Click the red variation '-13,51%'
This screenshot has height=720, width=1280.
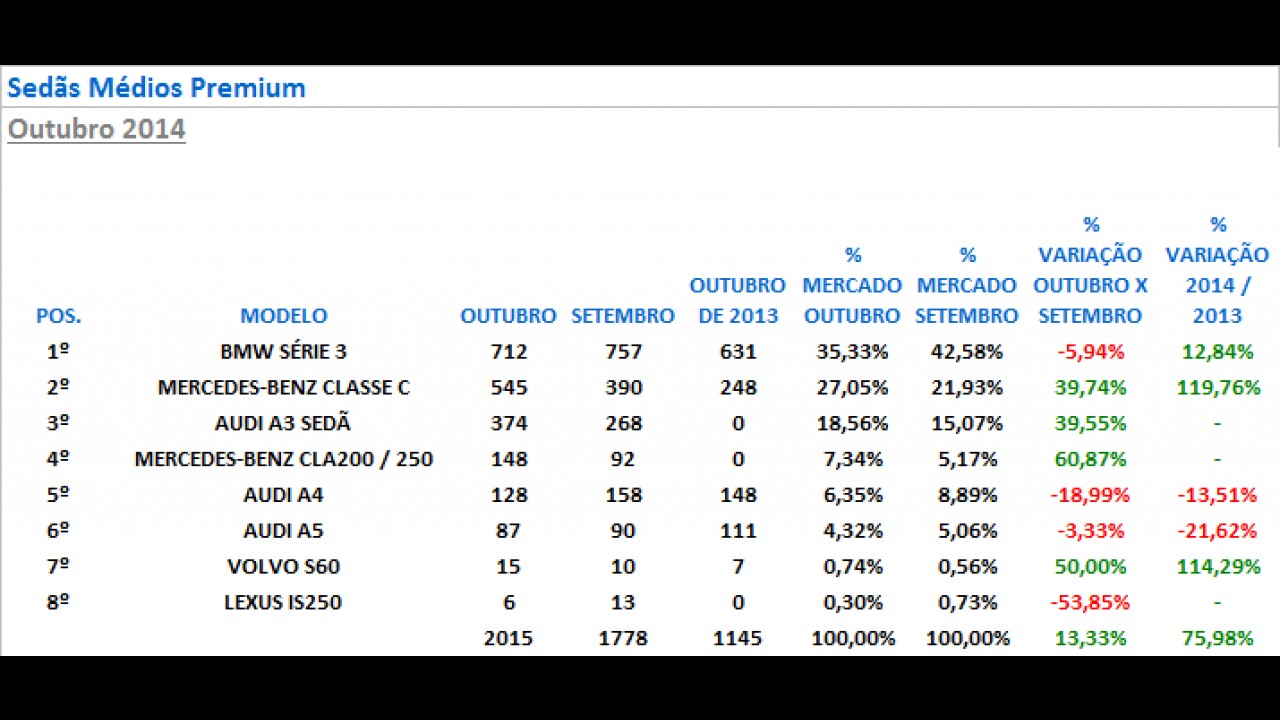coord(1217,495)
